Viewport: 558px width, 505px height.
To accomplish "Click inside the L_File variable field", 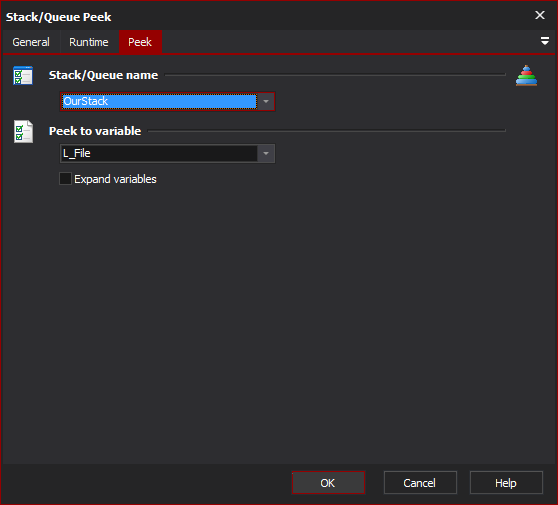I will coord(159,153).
